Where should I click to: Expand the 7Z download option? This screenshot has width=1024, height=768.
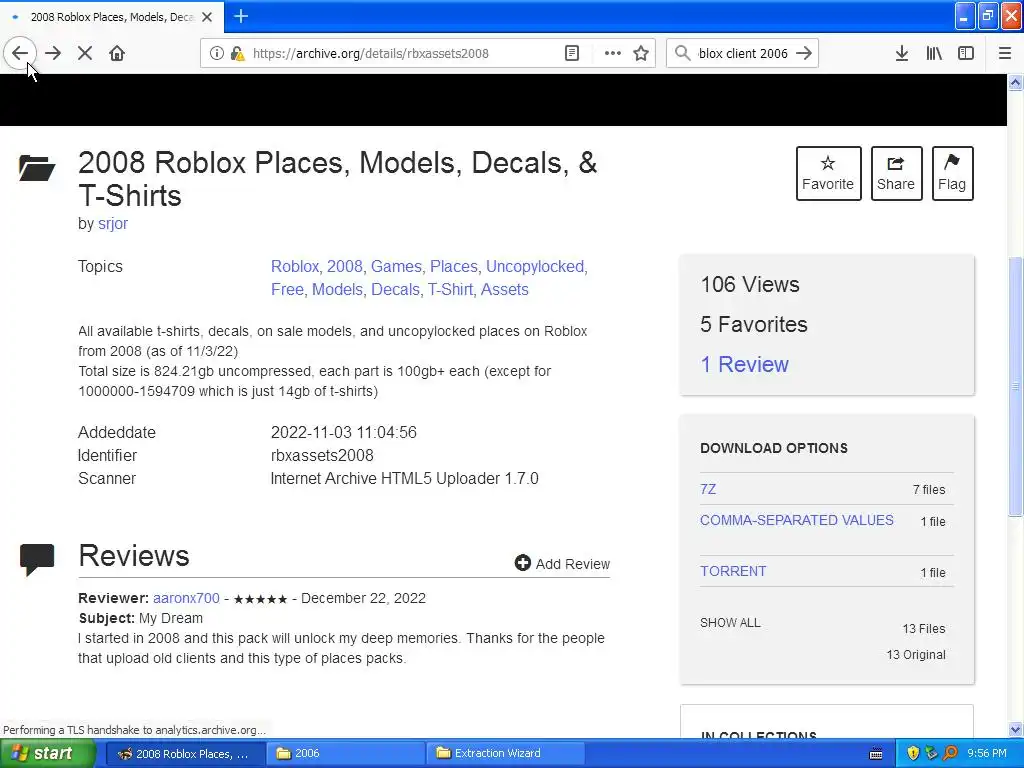coord(708,489)
